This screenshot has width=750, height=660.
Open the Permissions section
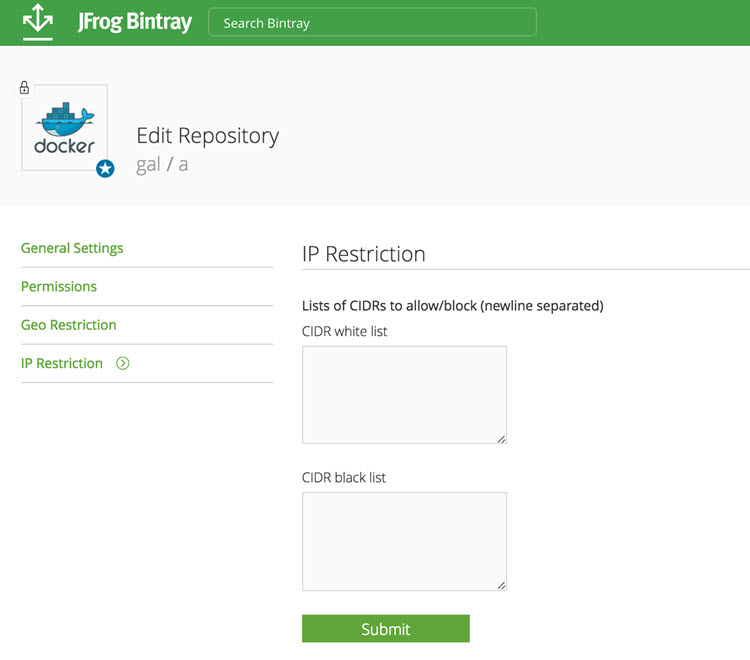pyautogui.click(x=59, y=286)
